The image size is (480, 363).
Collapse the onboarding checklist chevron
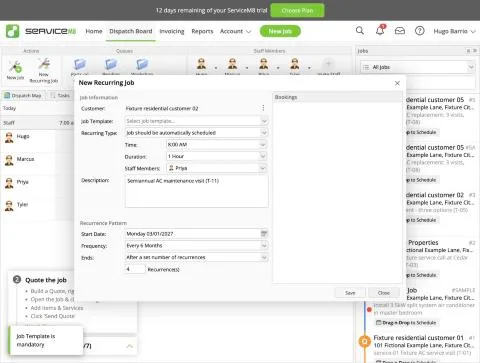129,346
